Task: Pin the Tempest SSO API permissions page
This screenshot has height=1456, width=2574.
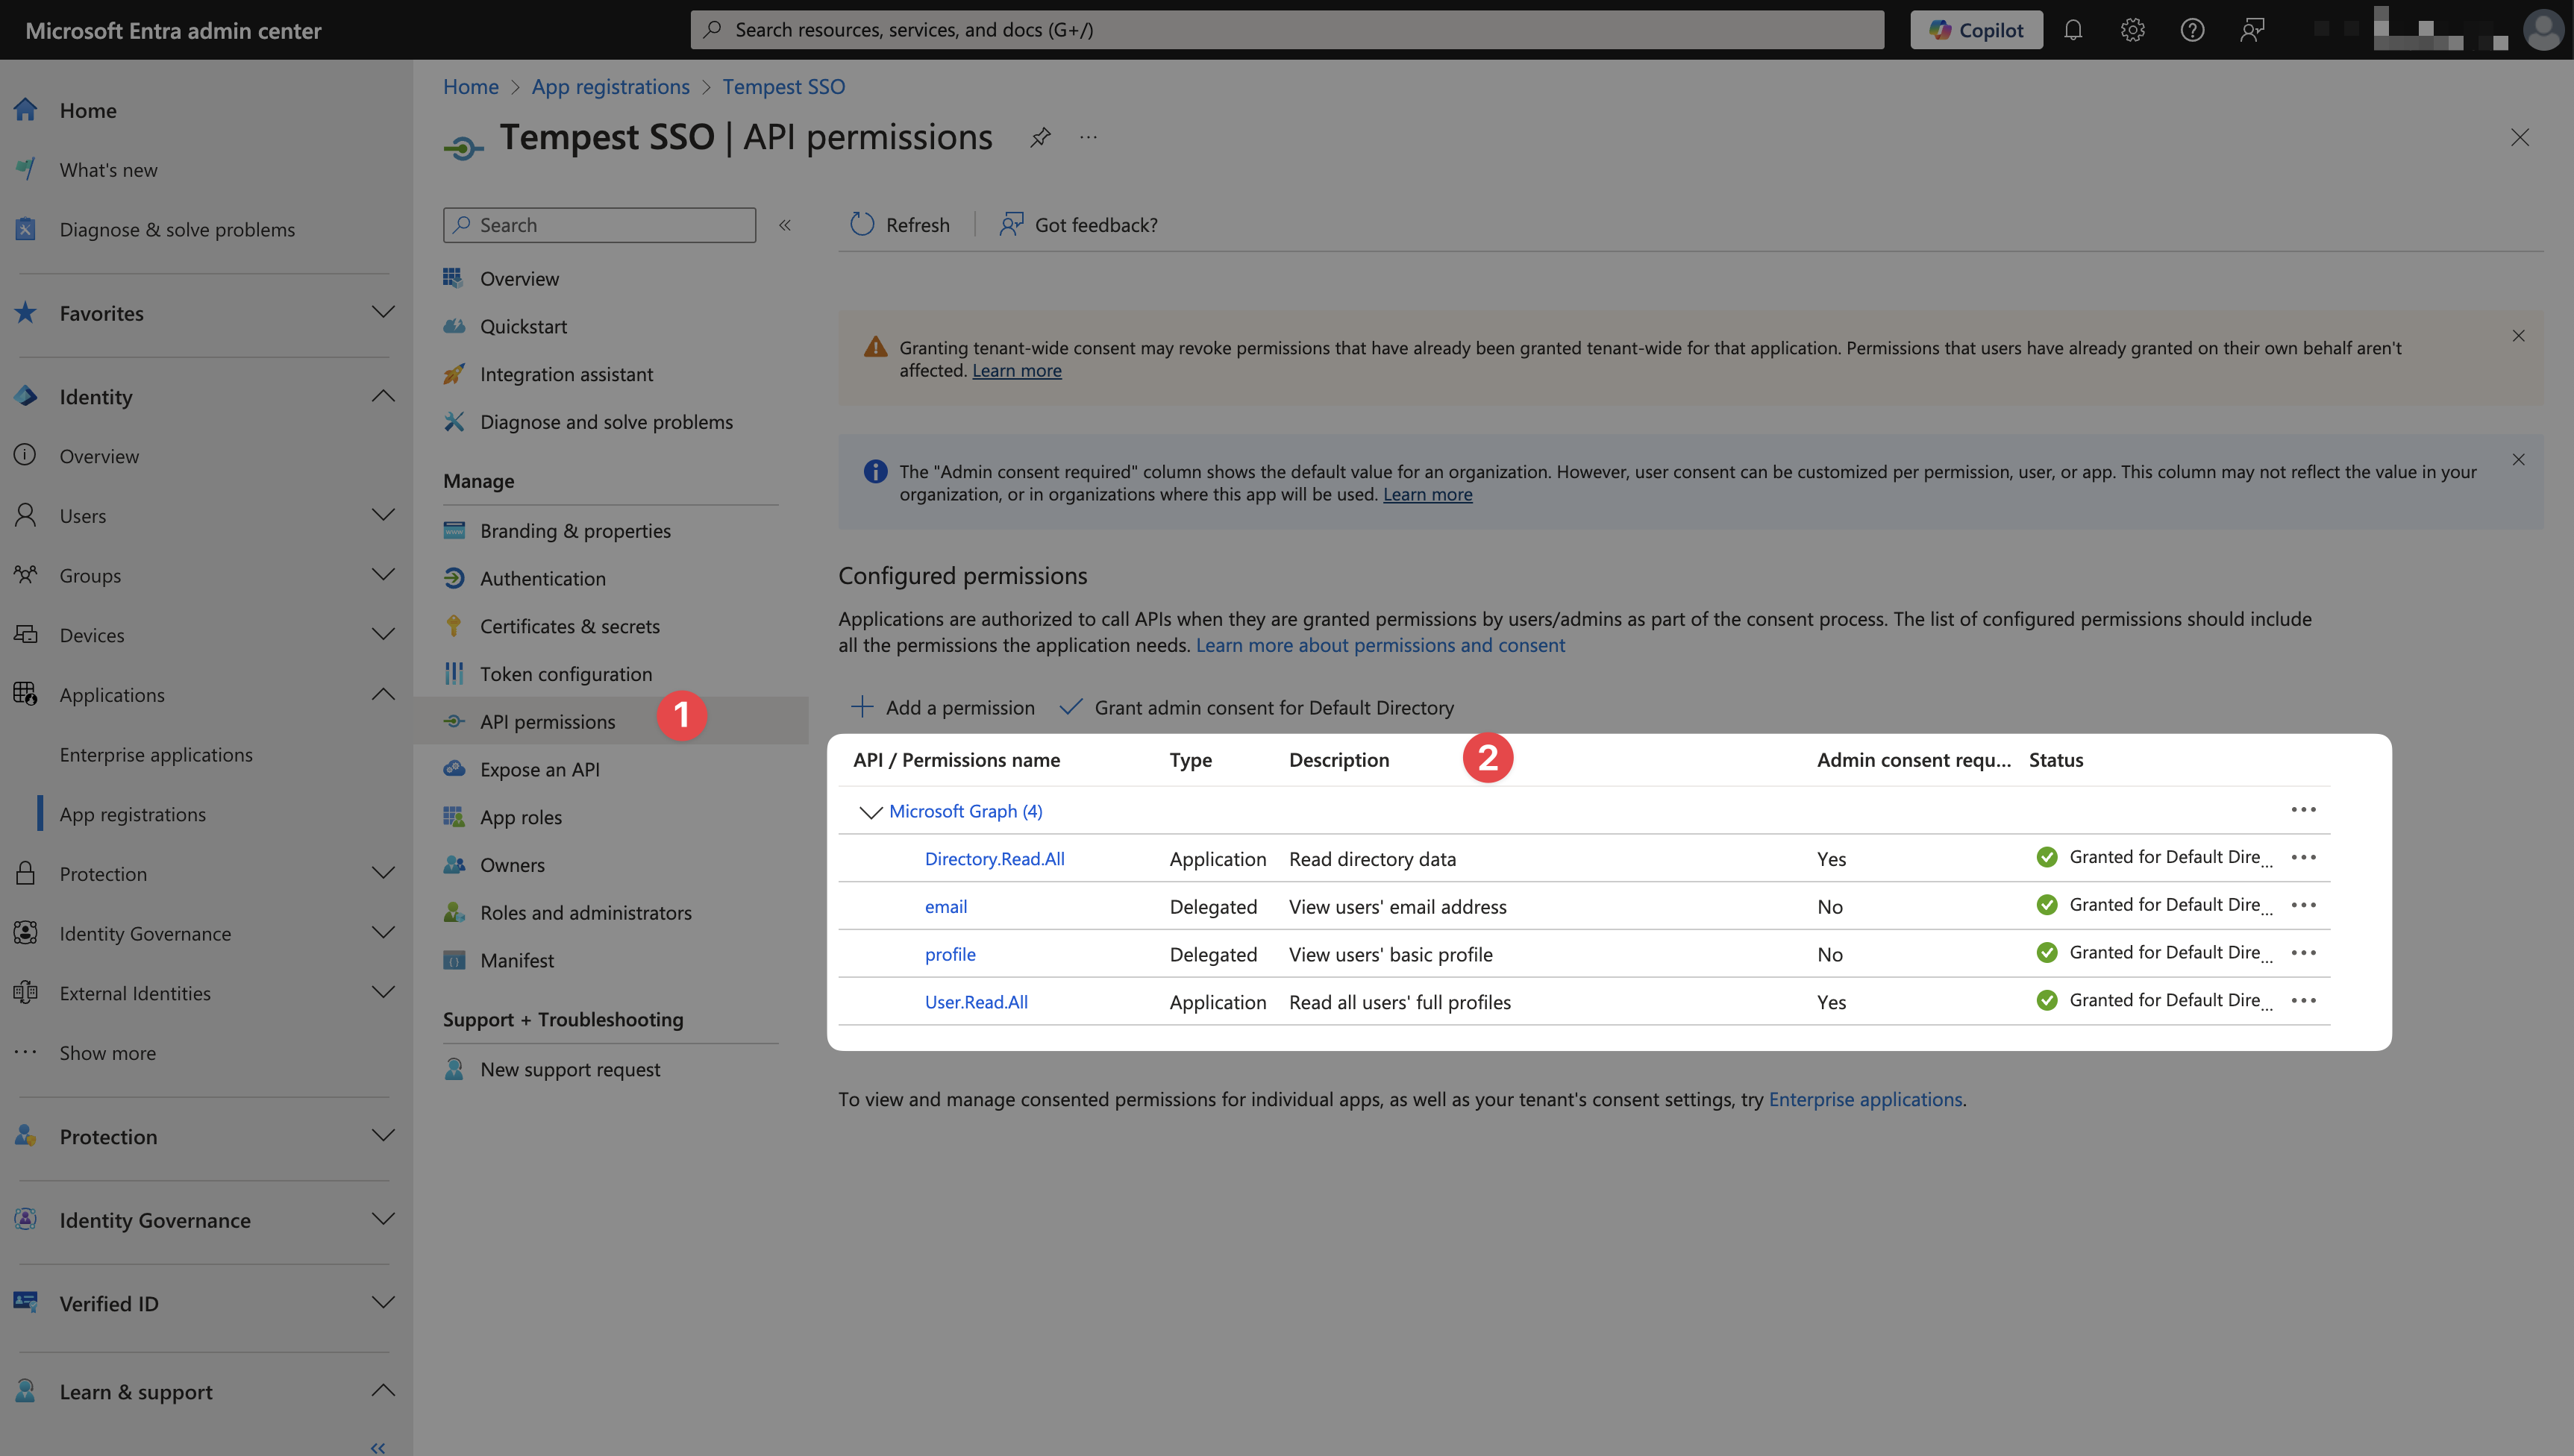Action: (1040, 137)
